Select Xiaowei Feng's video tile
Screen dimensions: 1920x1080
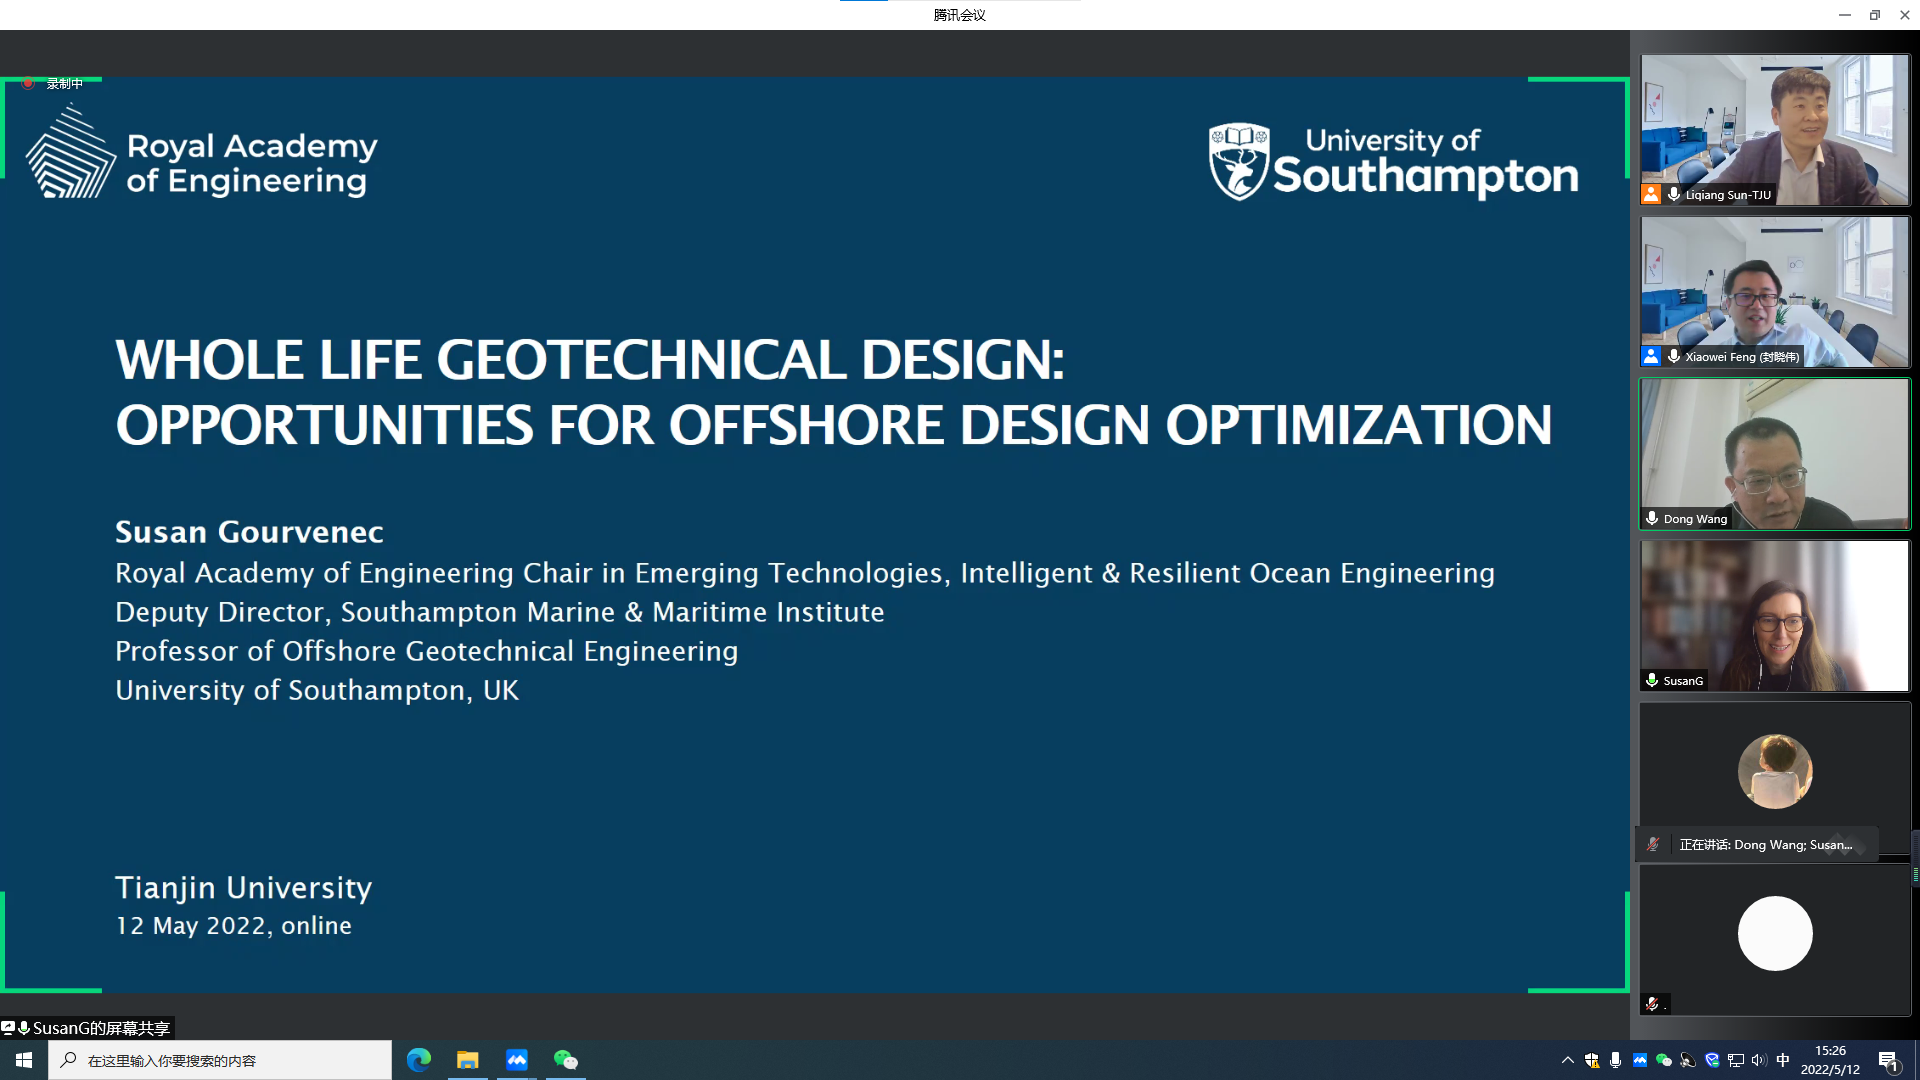[x=1775, y=292]
